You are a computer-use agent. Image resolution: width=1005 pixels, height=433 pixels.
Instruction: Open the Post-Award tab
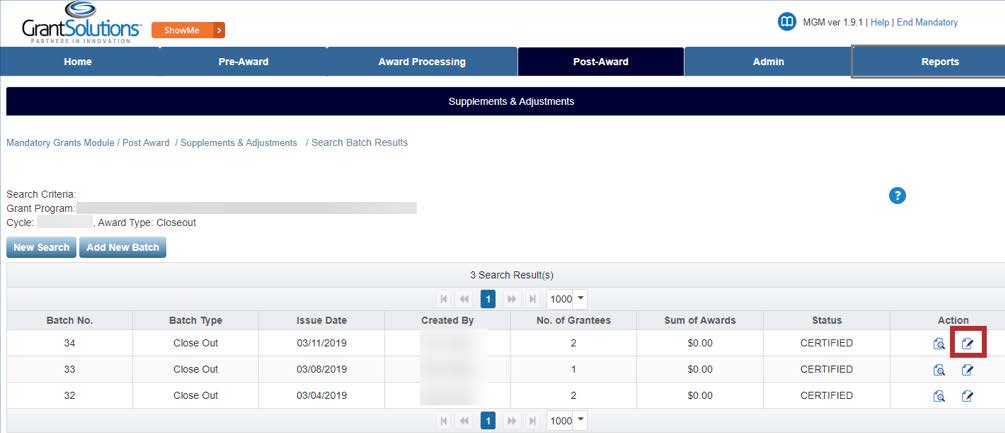coord(600,62)
